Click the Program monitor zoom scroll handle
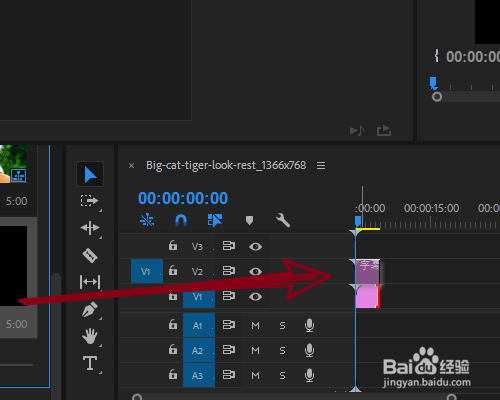Viewport: 500px width, 400px height. click(437, 97)
